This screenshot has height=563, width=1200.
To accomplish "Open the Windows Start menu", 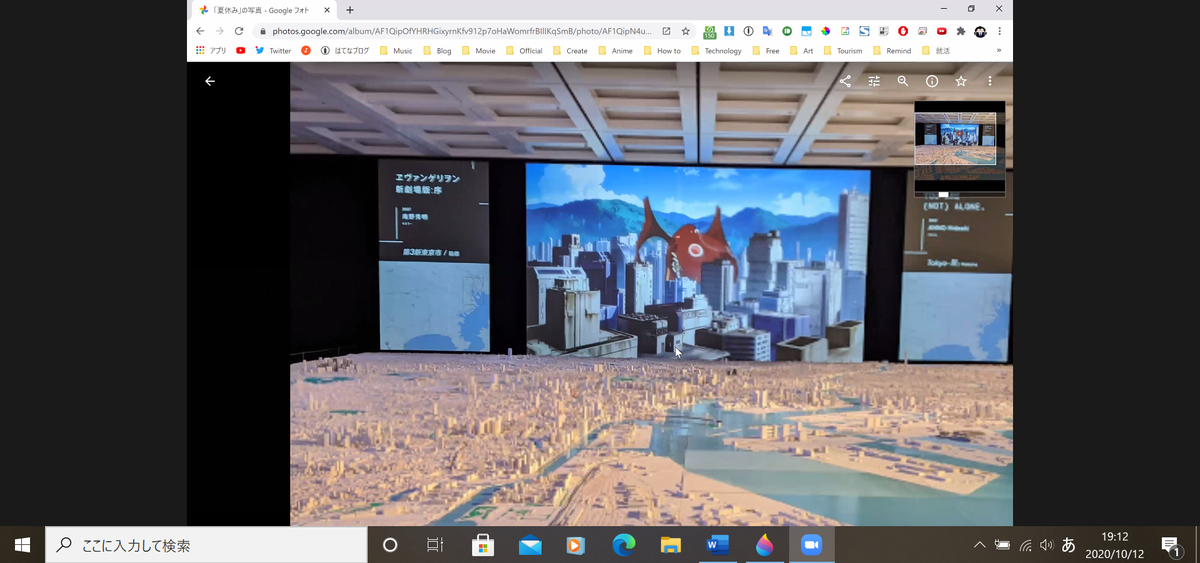I will pyautogui.click(x=22, y=545).
